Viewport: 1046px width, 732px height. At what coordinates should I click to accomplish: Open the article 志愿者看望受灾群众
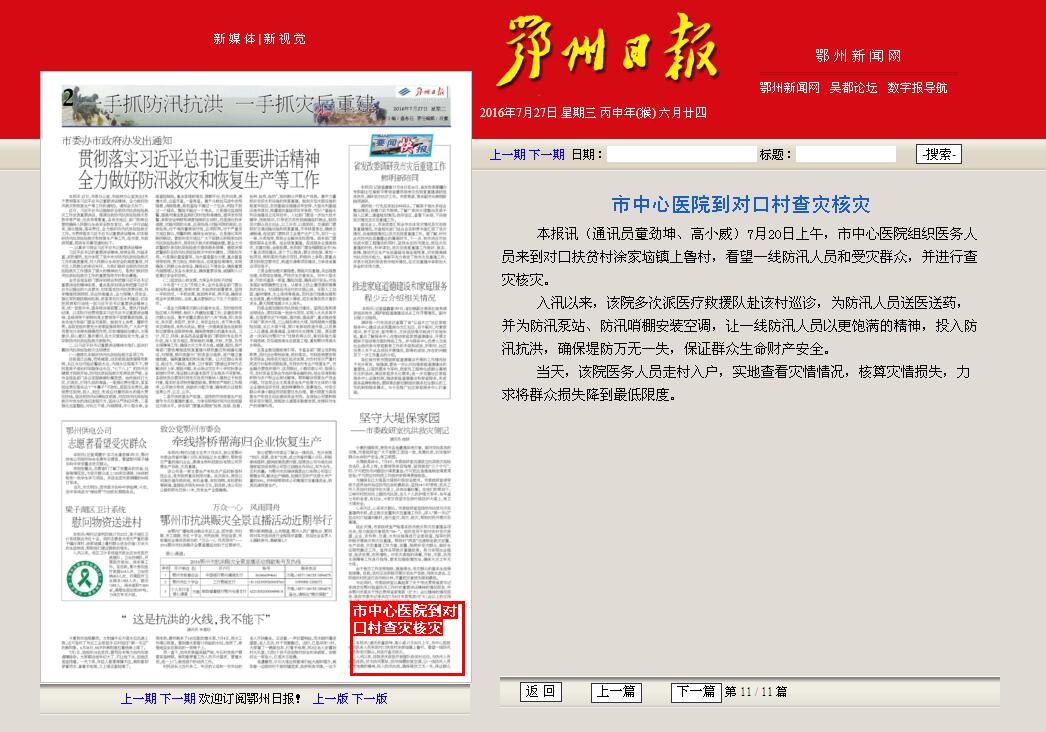[x=107, y=443]
